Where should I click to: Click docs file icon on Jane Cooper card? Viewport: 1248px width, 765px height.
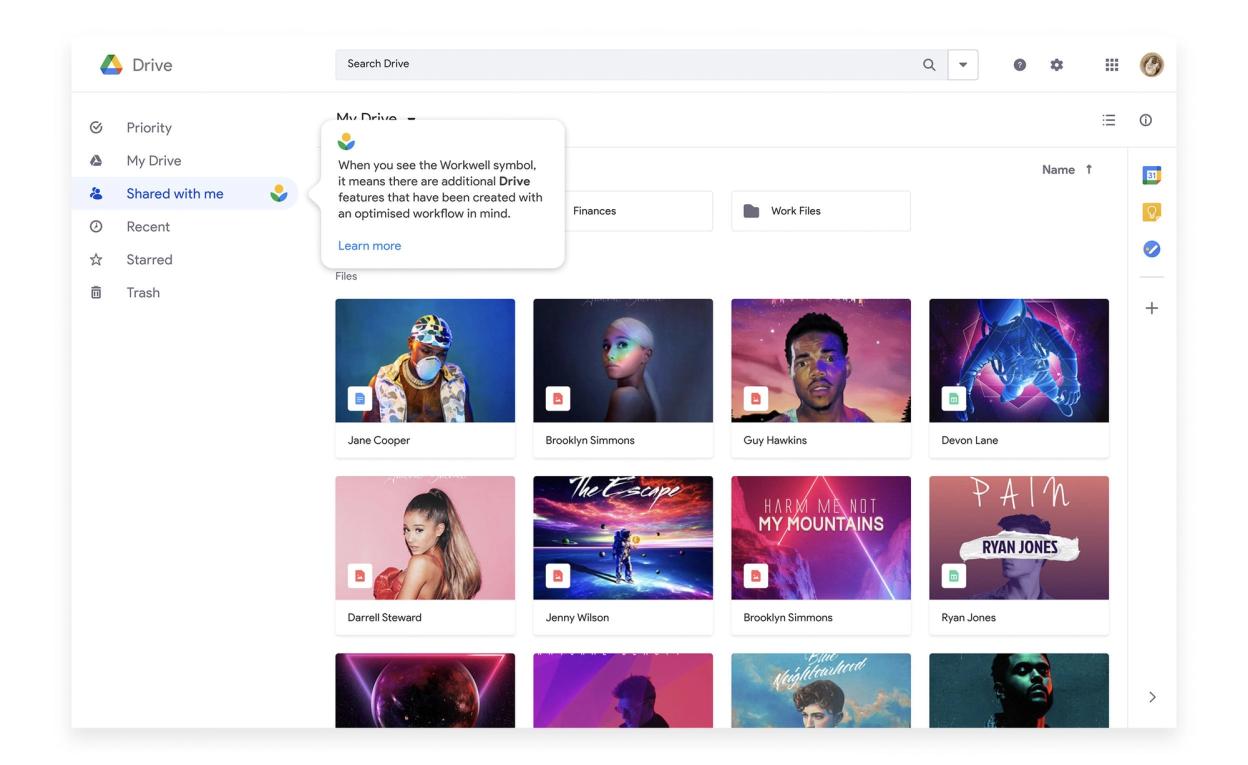point(360,398)
